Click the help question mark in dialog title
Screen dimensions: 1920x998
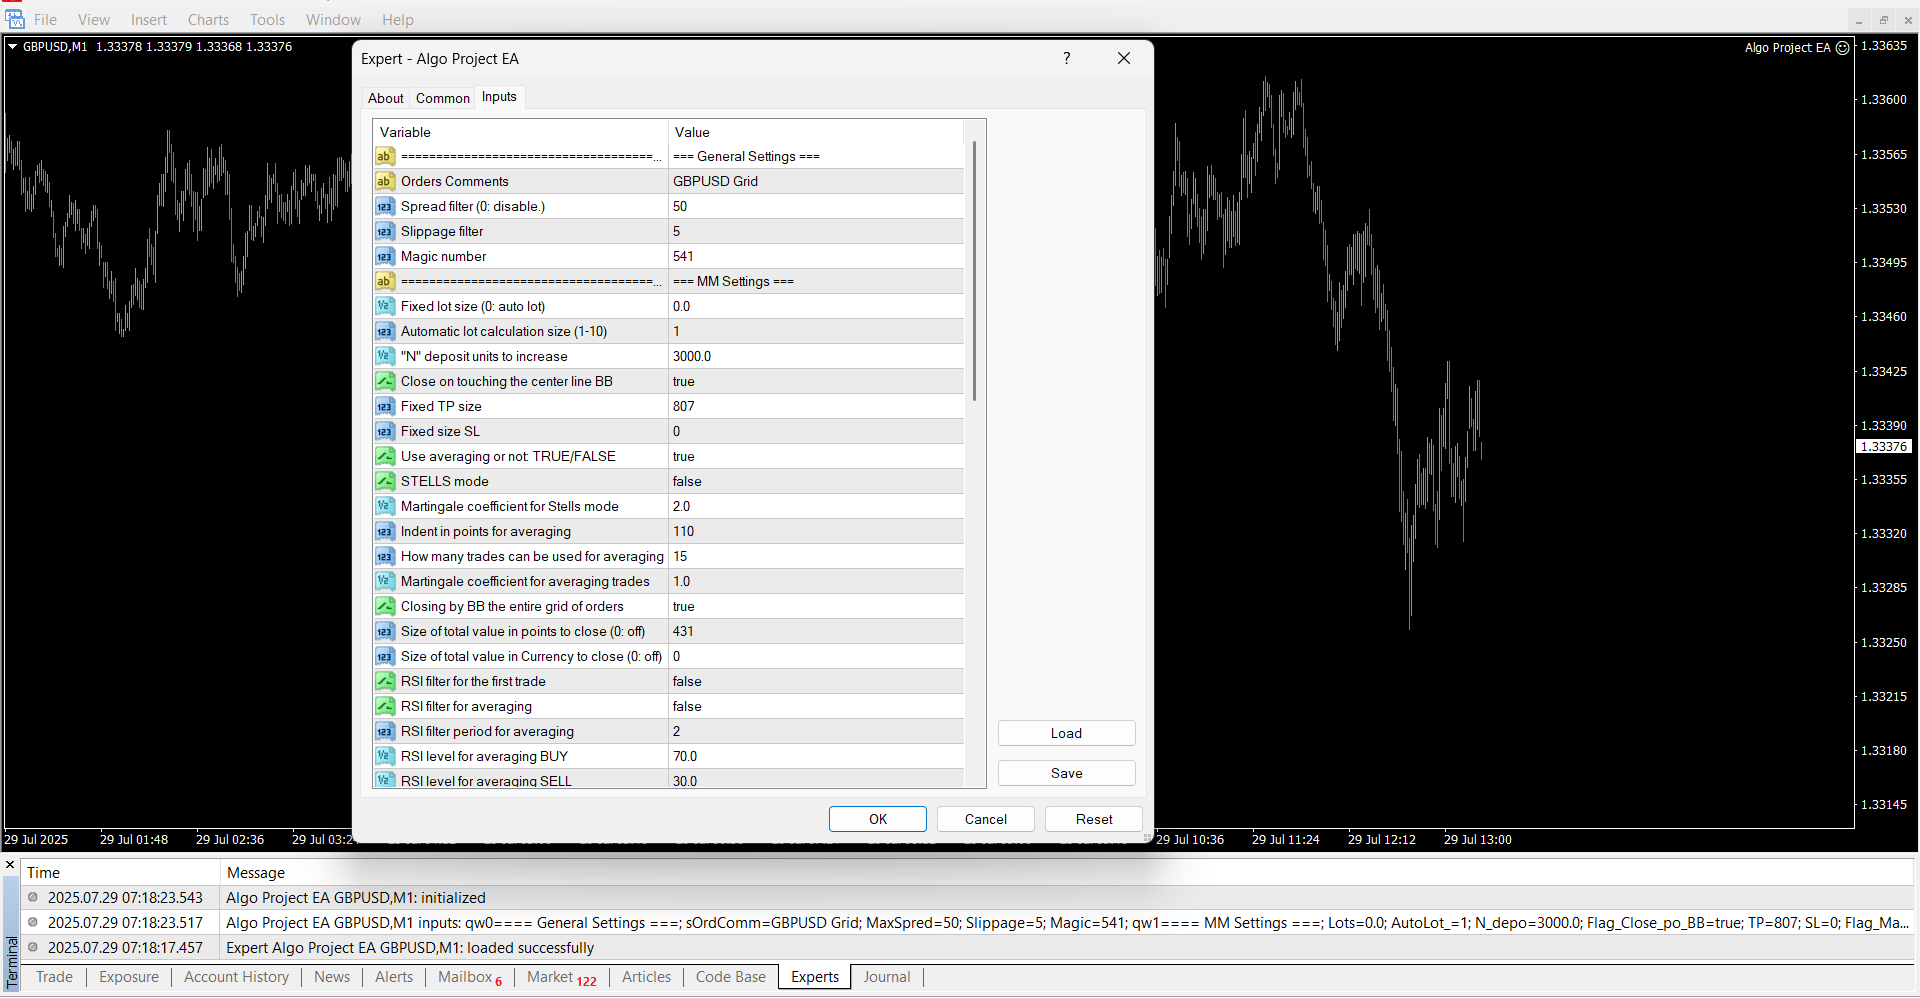(x=1066, y=59)
